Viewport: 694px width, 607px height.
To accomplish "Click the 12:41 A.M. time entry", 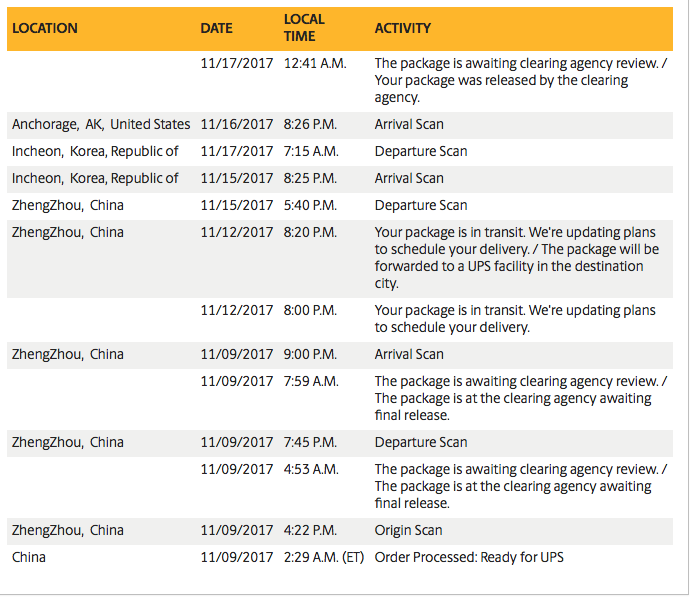I will 315,63.
